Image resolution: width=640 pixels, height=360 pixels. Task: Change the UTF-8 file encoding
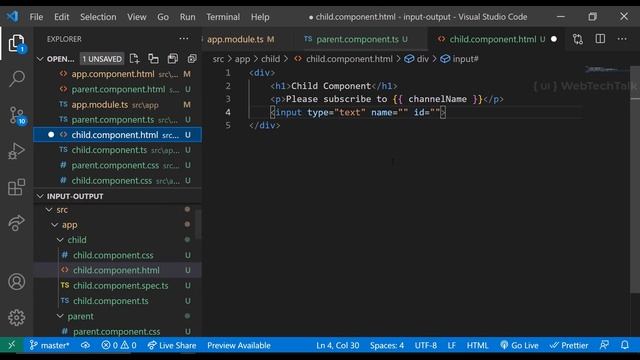coord(426,345)
